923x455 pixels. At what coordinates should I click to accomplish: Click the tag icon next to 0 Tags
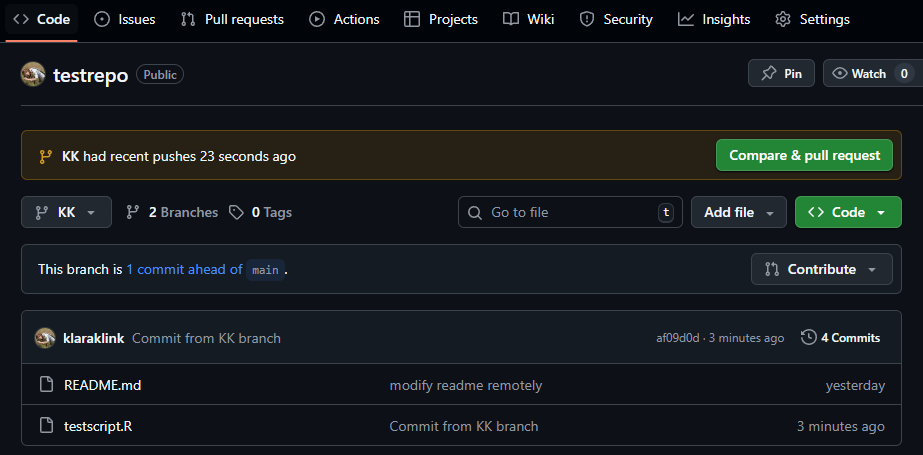pyautogui.click(x=236, y=212)
